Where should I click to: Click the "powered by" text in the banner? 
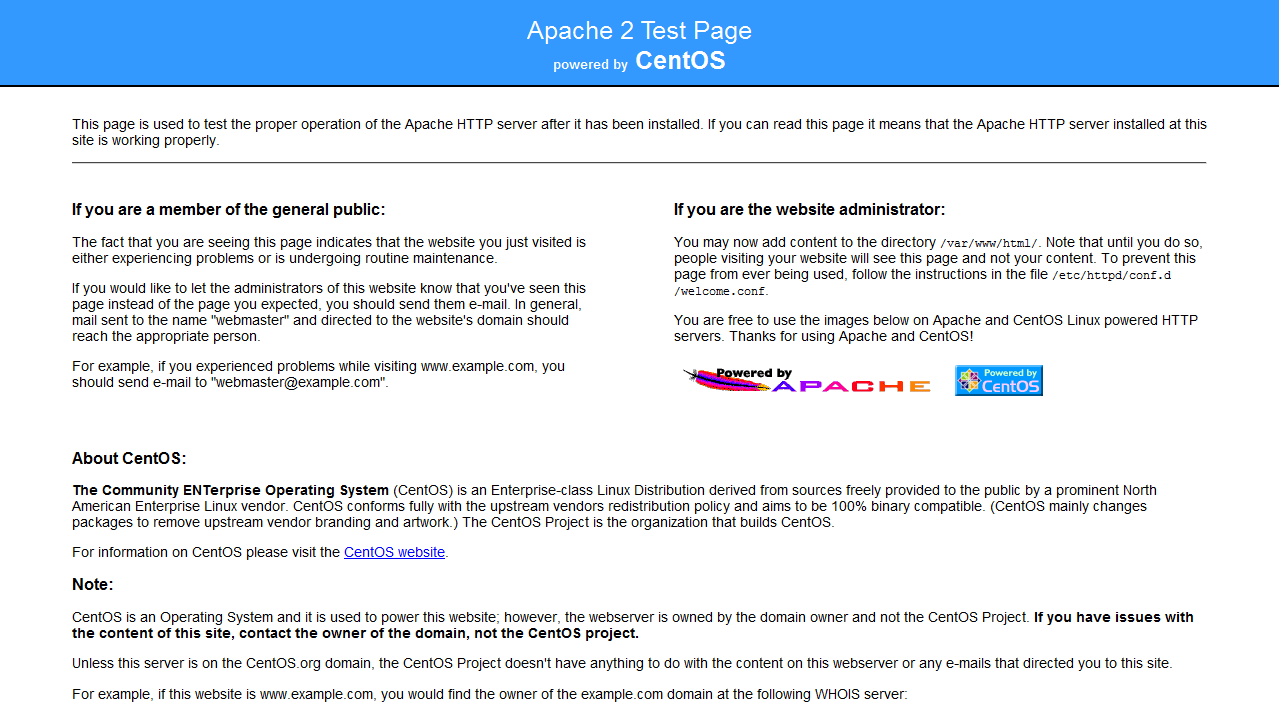pyautogui.click(x=590, y=65)
